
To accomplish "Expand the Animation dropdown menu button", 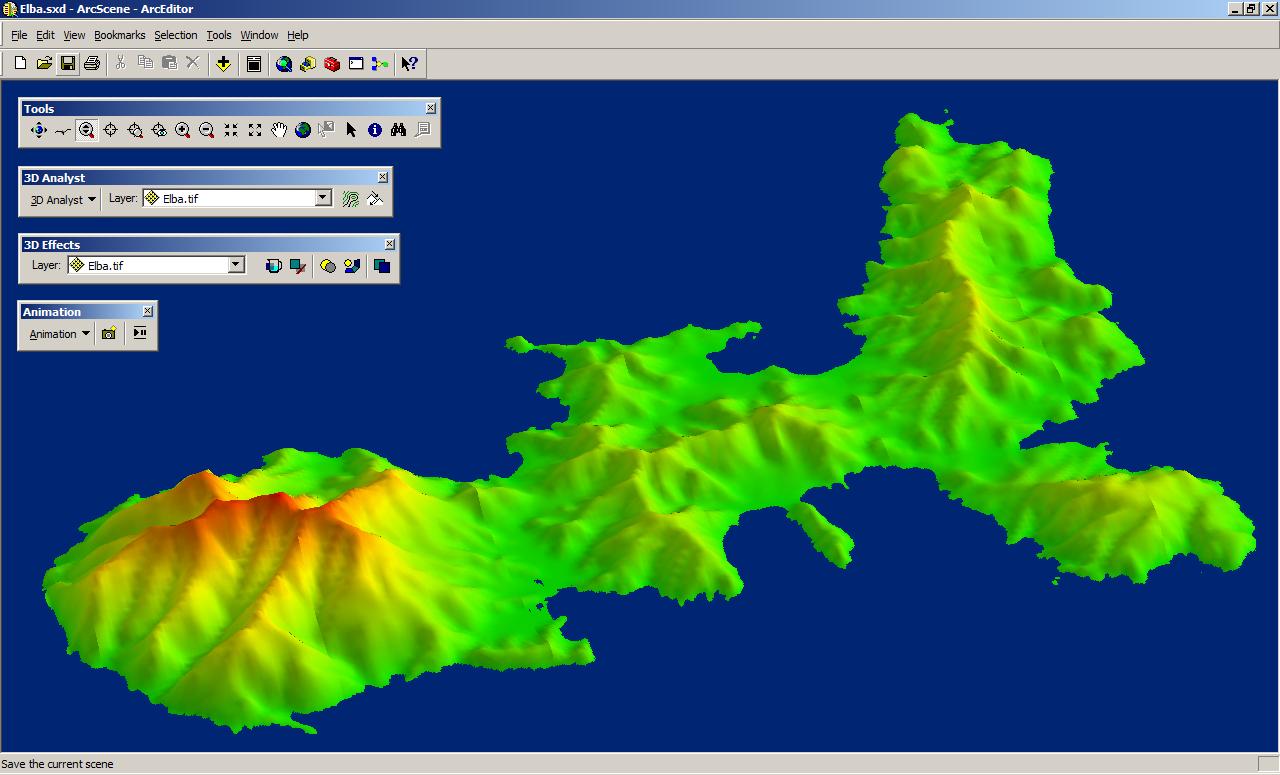I will (60, 334).
